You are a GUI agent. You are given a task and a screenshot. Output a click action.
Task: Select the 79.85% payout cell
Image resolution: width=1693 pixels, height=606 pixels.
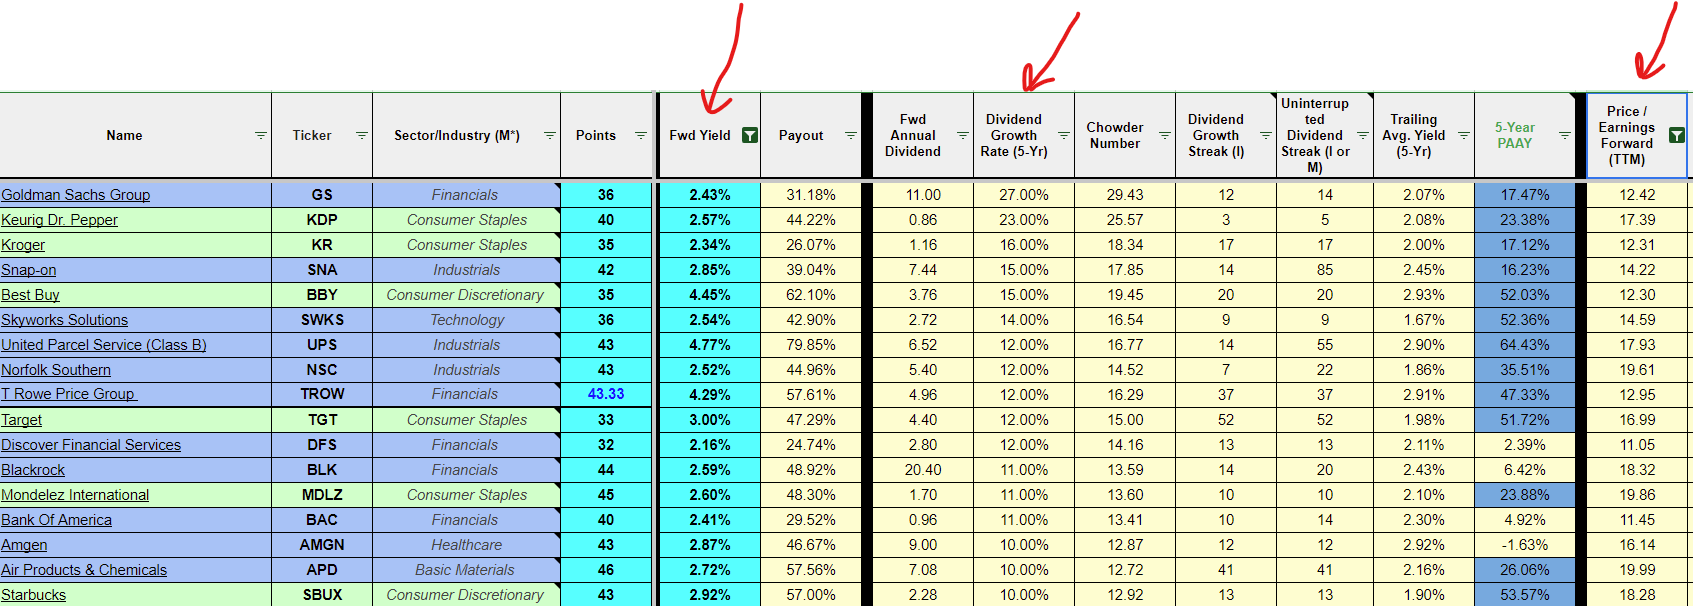pos(811,345)
